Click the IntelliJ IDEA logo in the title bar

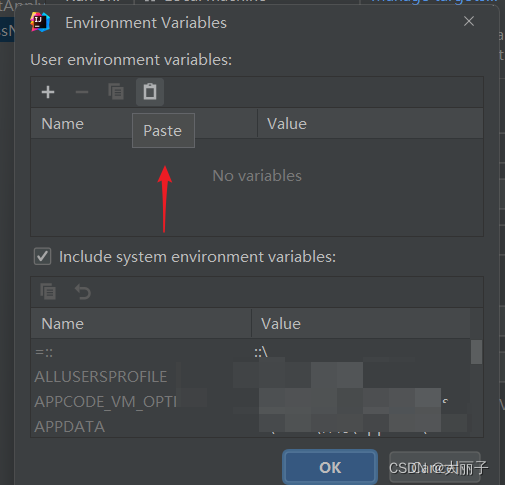click(x=40, y=22)
